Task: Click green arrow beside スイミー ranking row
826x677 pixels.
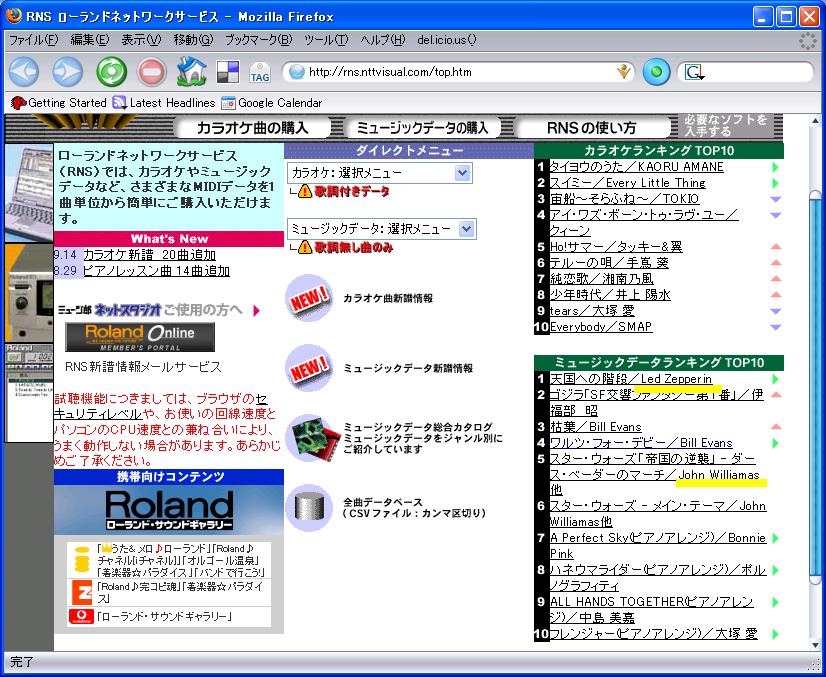Action: [x=775, y=183]
